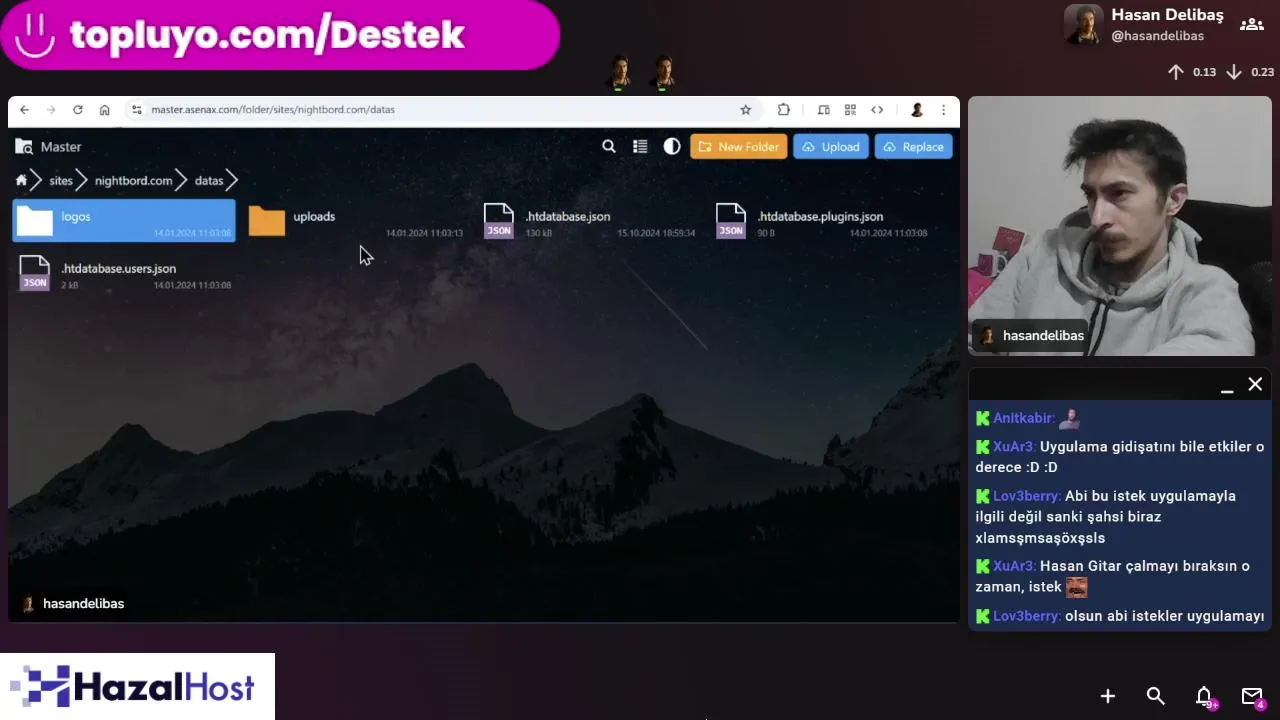Click the Master logo icon
Viewport: 1280px width, 720px height.
tap(24, 147)
